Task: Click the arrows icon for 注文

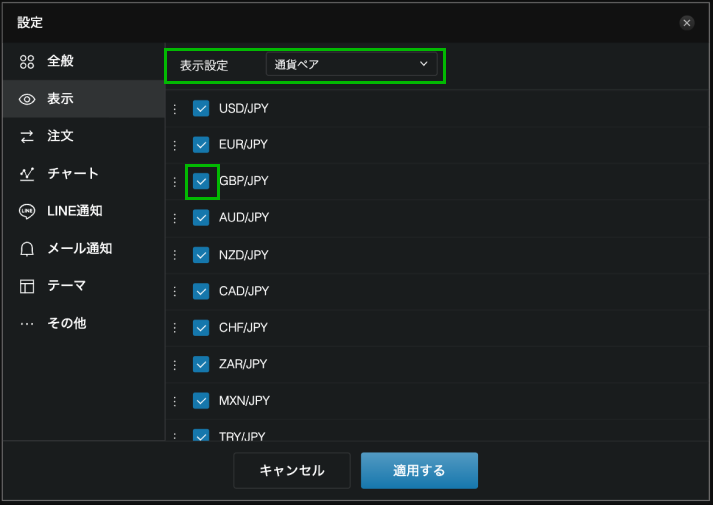Action: [27, 136]
